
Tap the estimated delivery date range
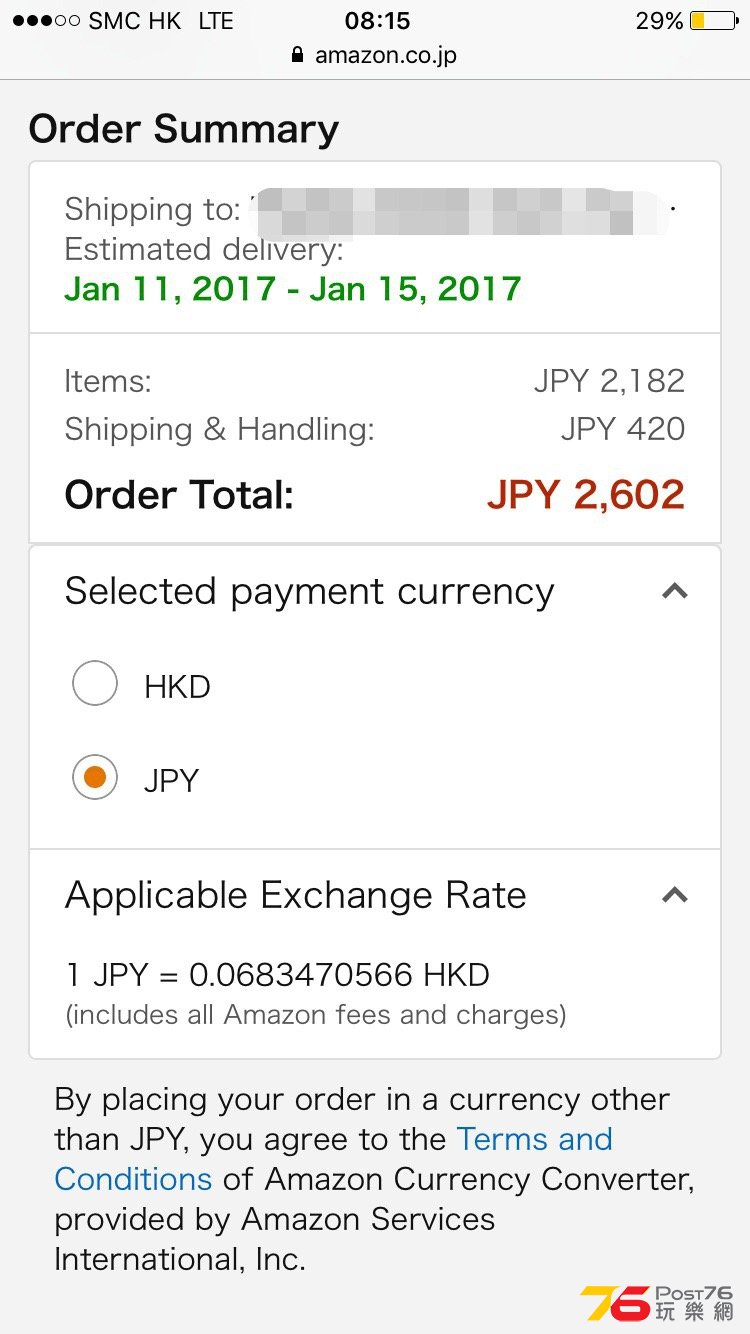[x=293, y=289]
